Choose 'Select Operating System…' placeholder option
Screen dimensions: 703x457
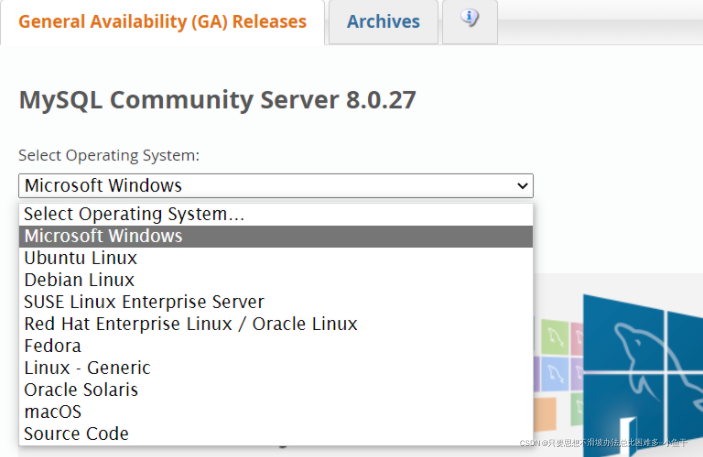276,214
